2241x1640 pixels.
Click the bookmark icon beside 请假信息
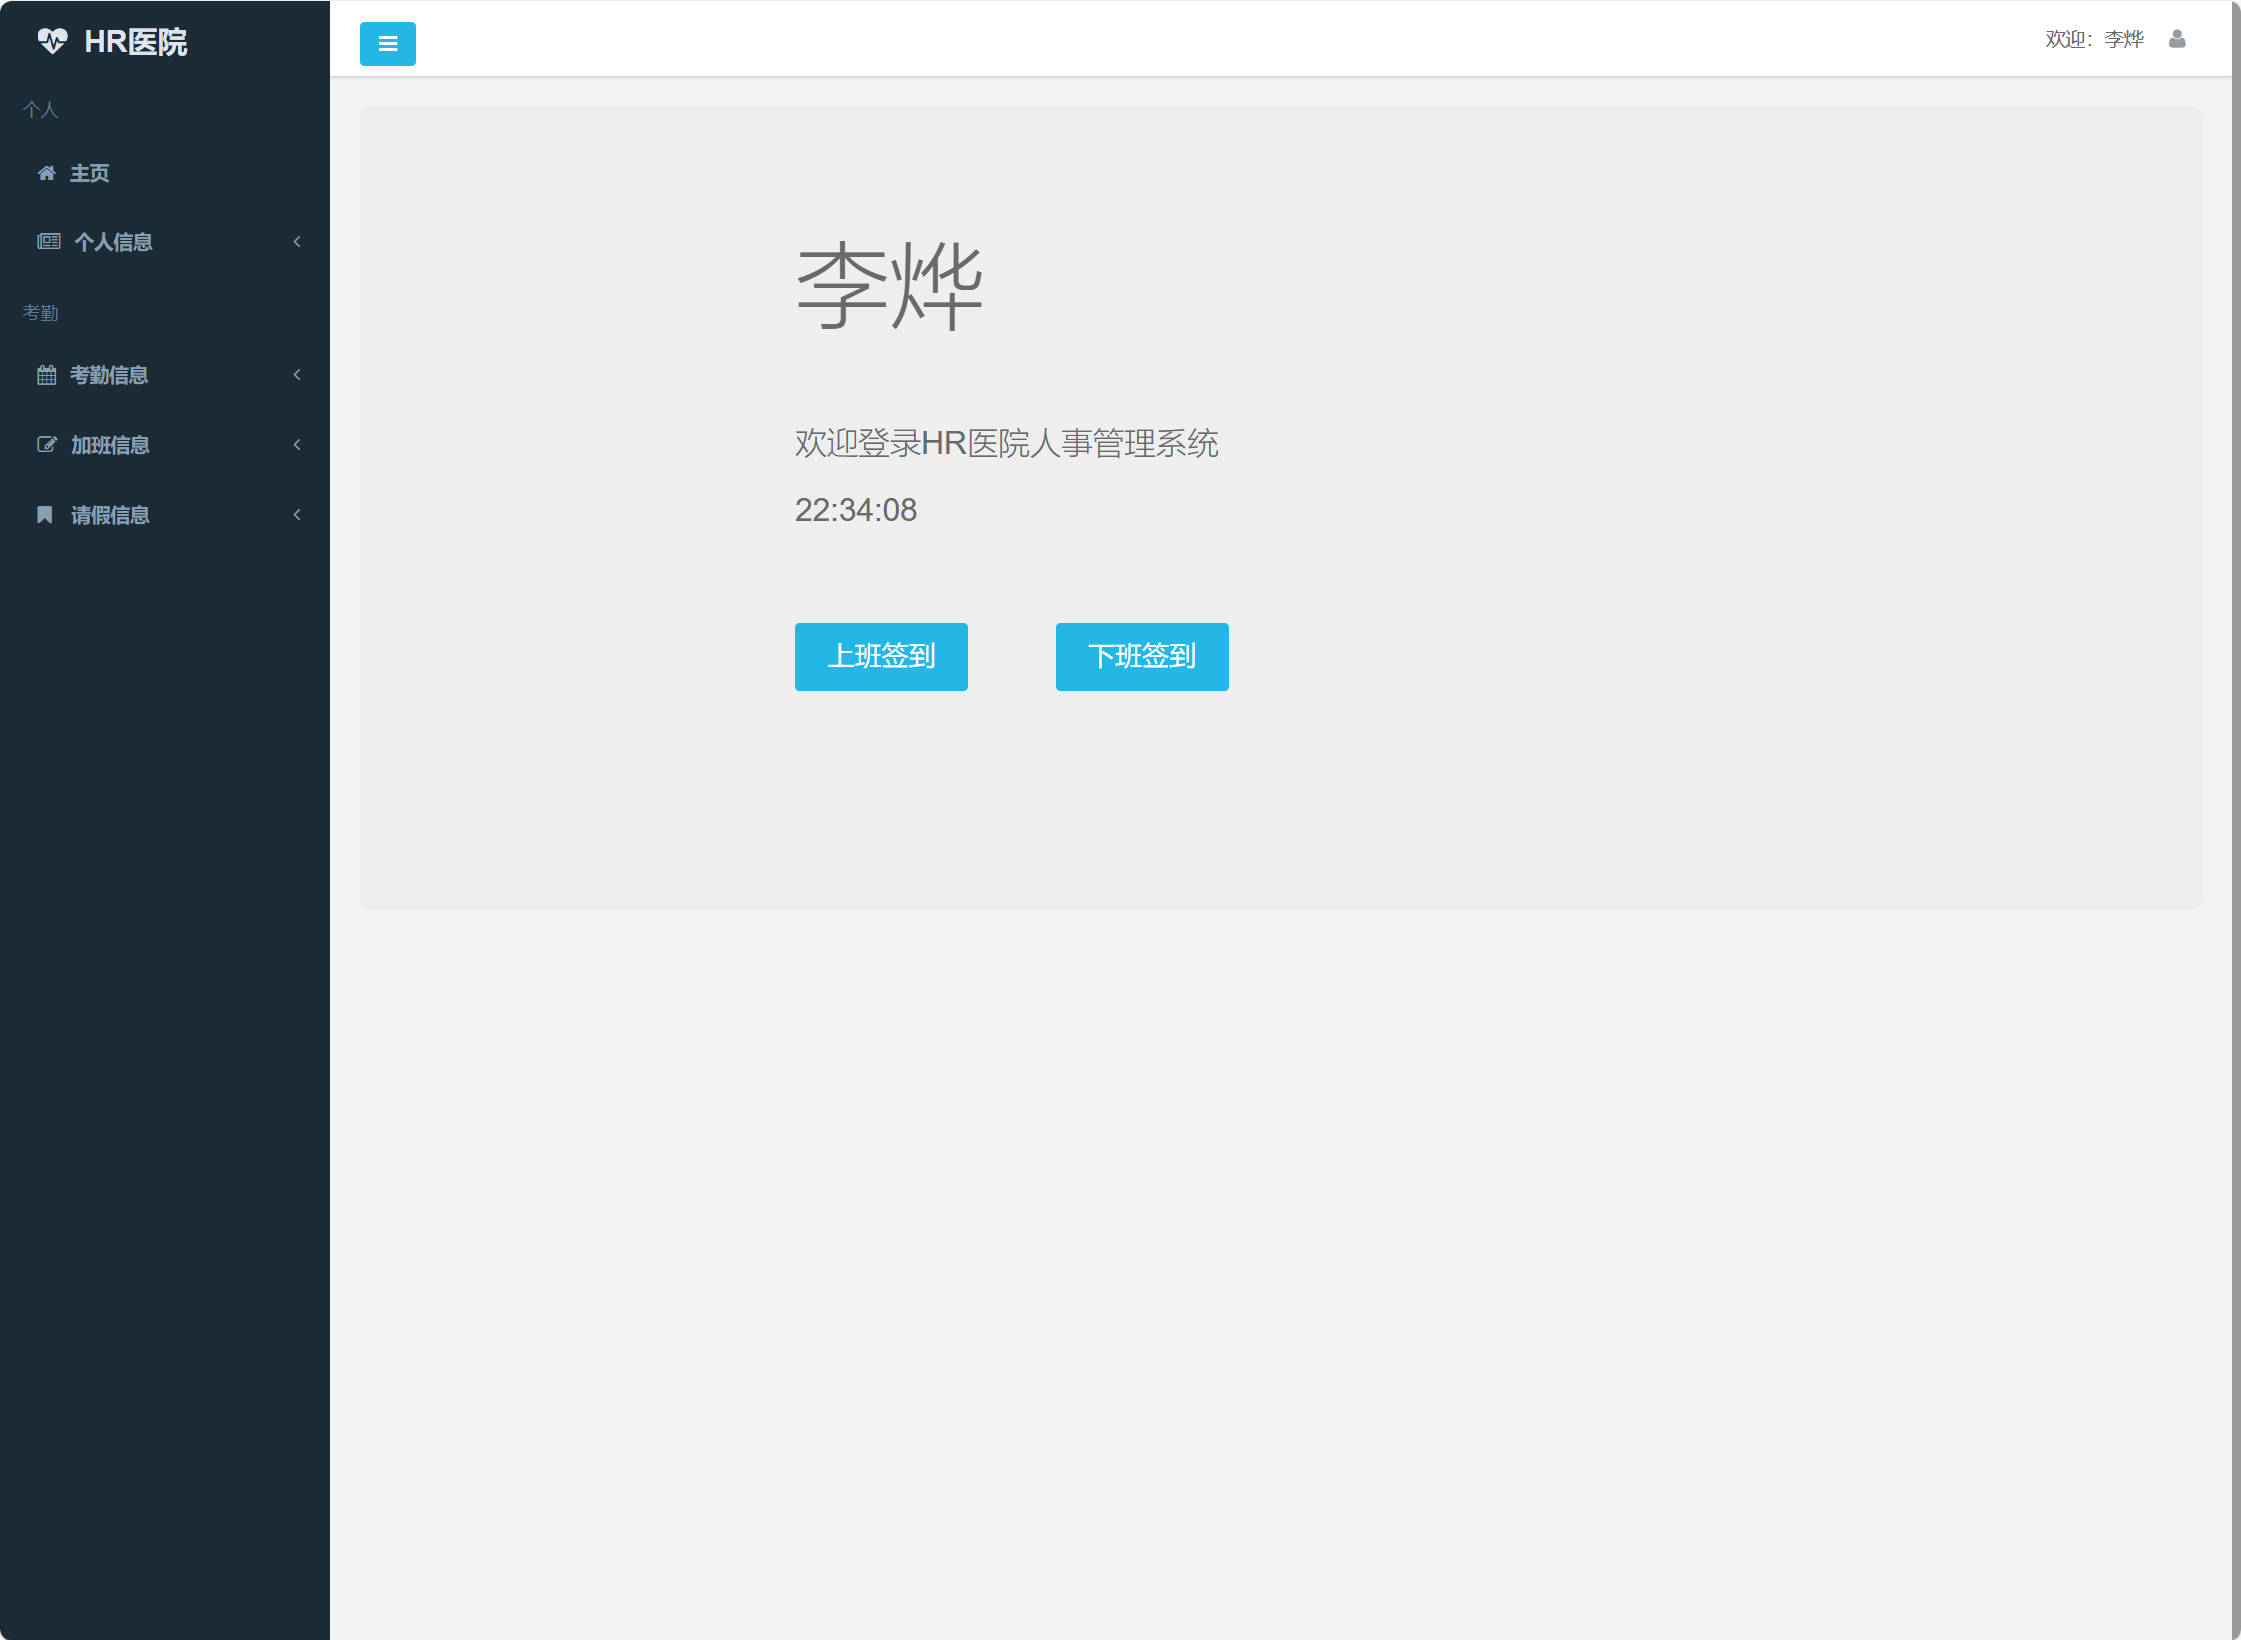pyautogui.click(x=47, y=515)
